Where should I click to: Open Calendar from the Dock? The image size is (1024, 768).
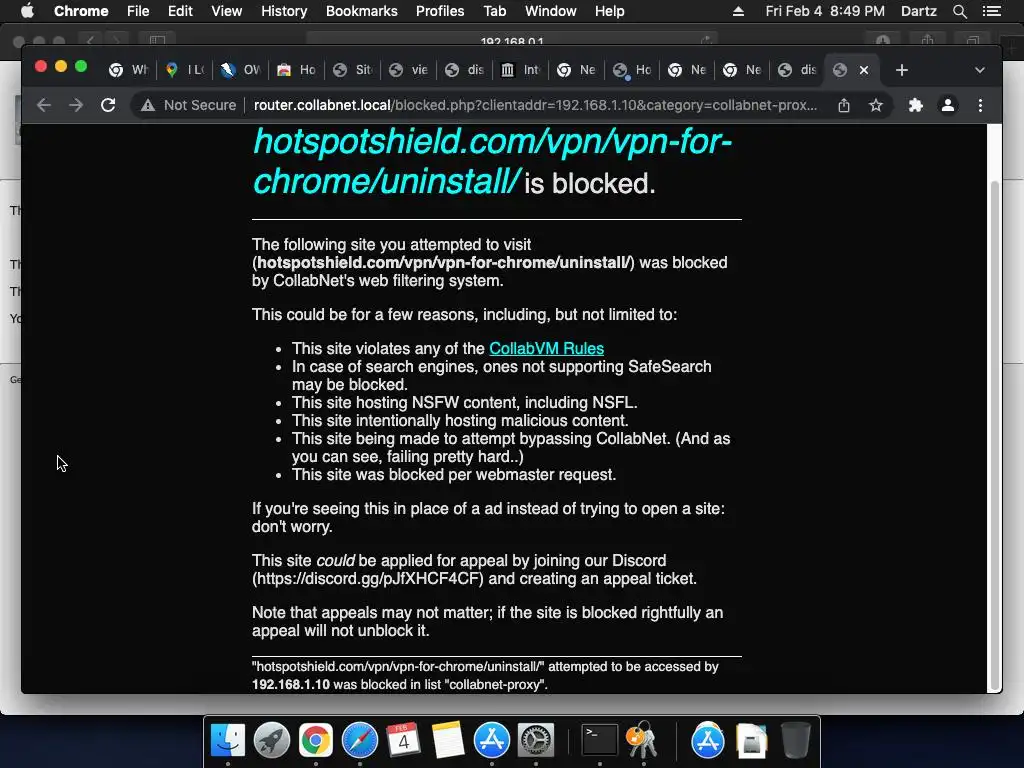[404, 741]
